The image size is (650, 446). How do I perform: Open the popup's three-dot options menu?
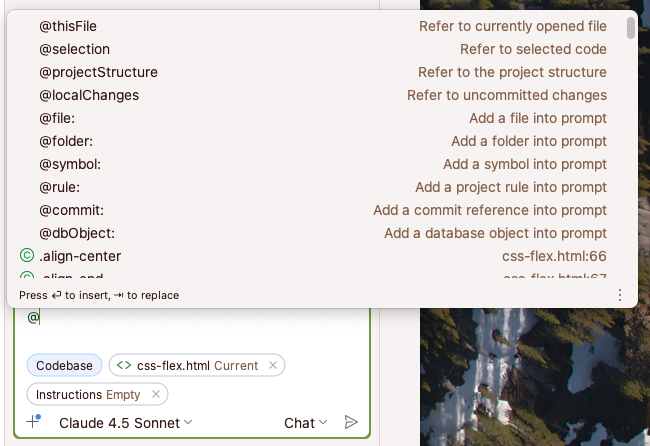620,295
